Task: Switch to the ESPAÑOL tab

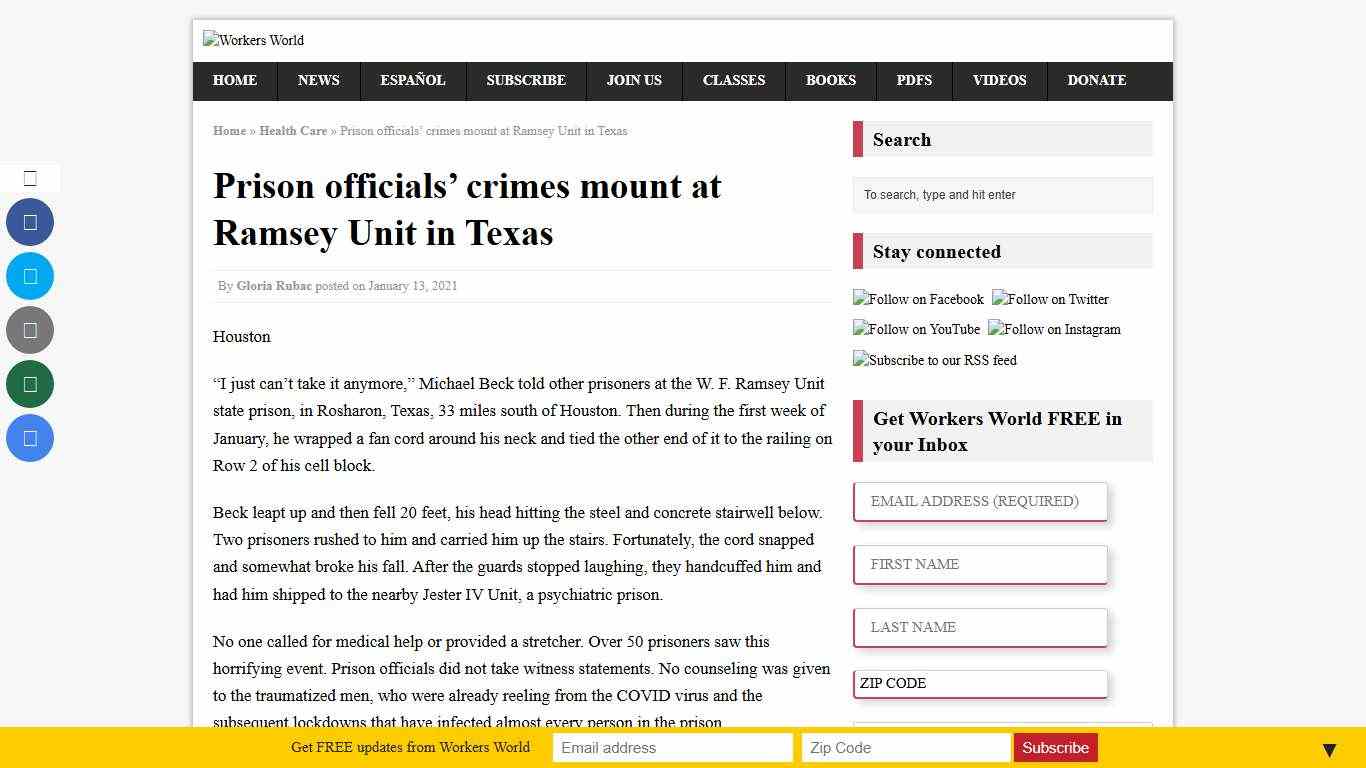Action: point(412,81)
